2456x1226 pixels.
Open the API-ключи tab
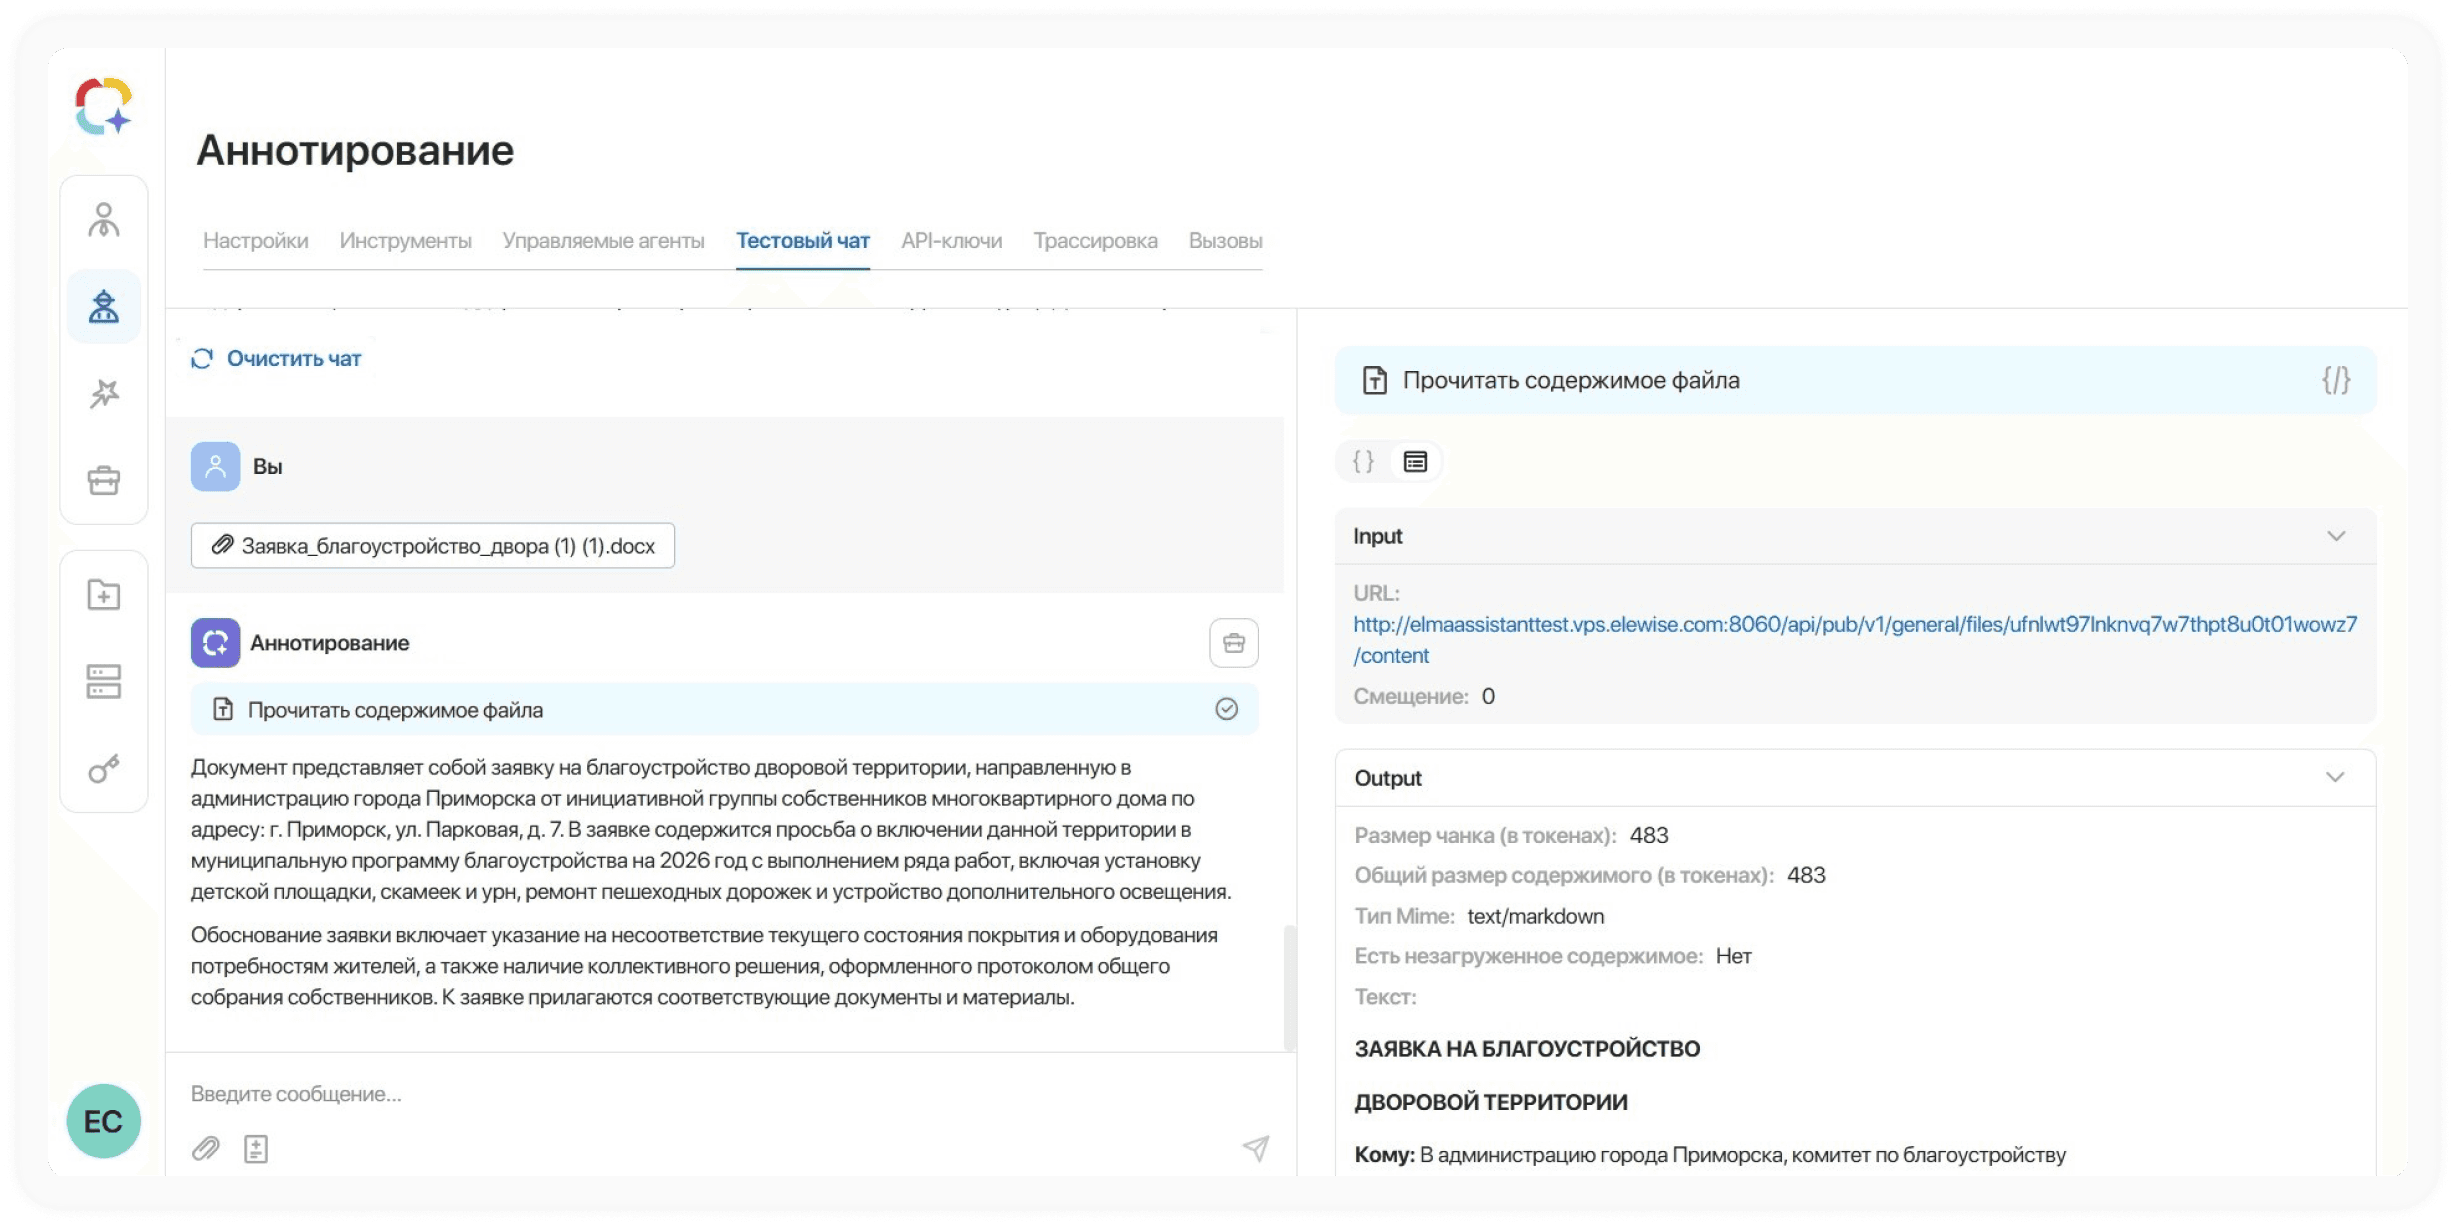951,240
